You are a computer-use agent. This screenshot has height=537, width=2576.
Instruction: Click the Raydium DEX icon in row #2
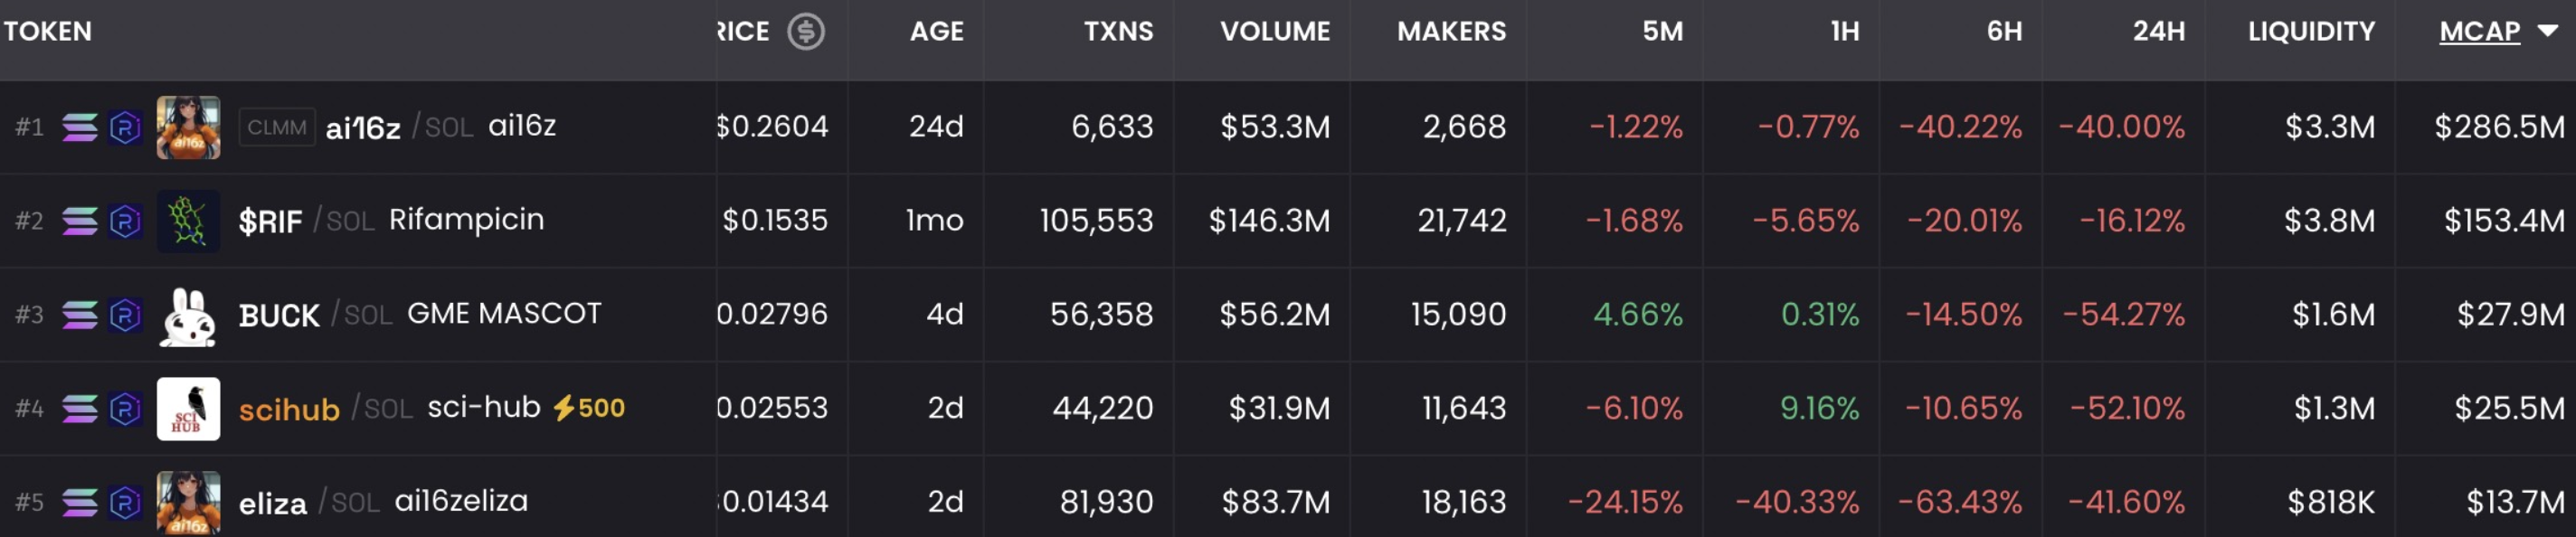tap(125, 221)
